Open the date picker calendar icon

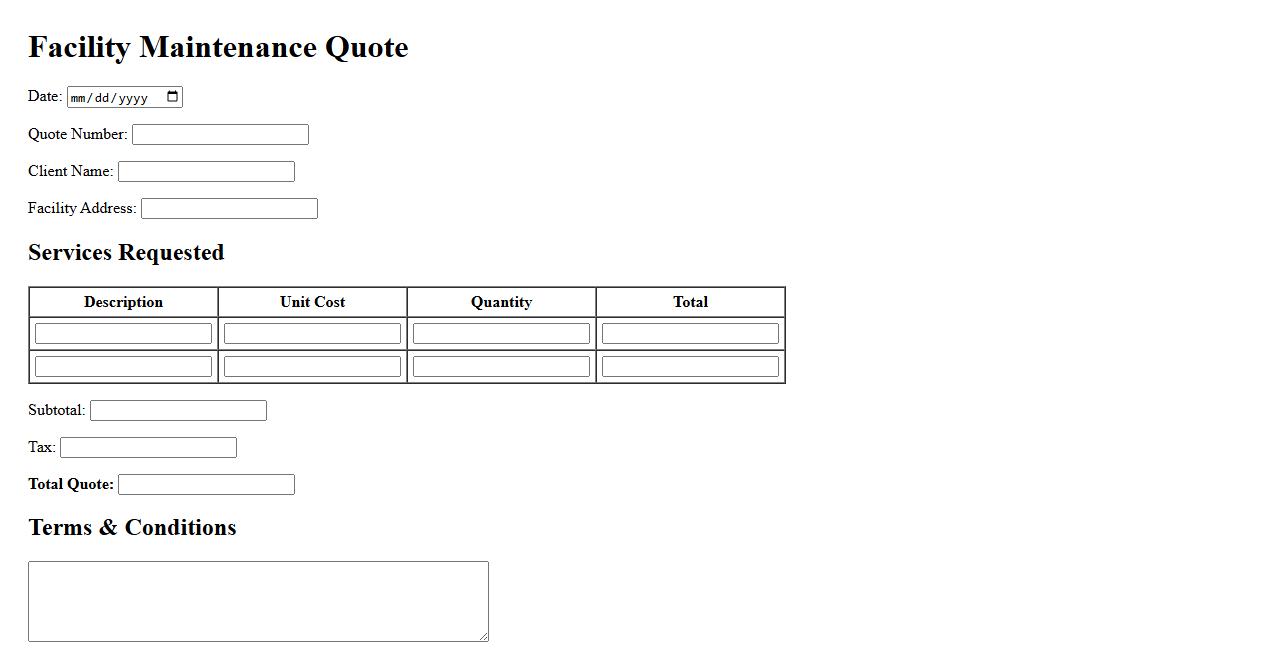pos(172,97)
